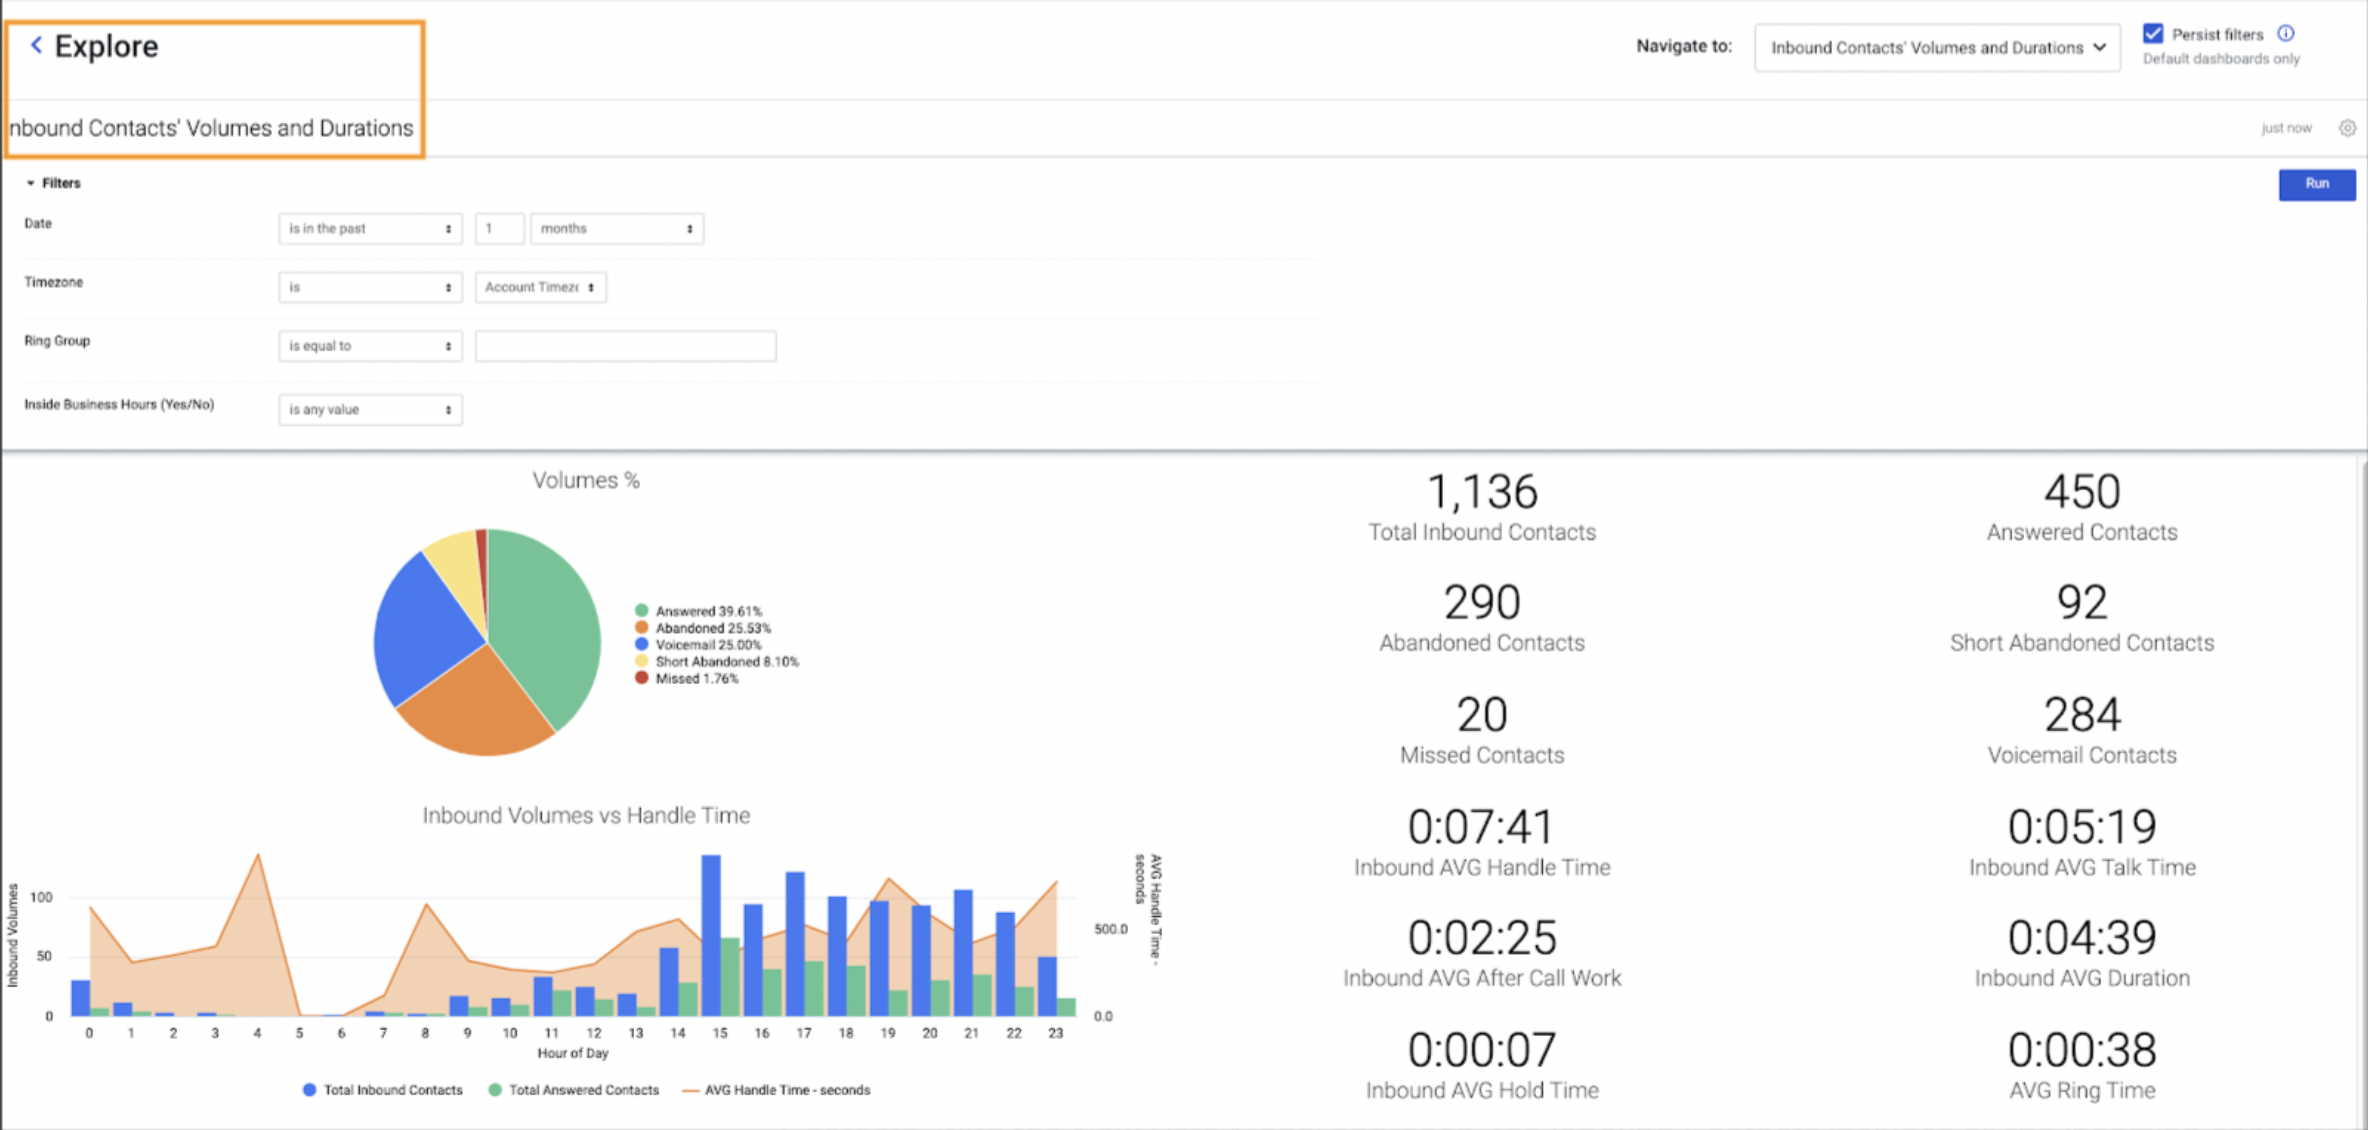Click the Explore breadcrumb heading
2368x1130 pixels.
(107, 45)
